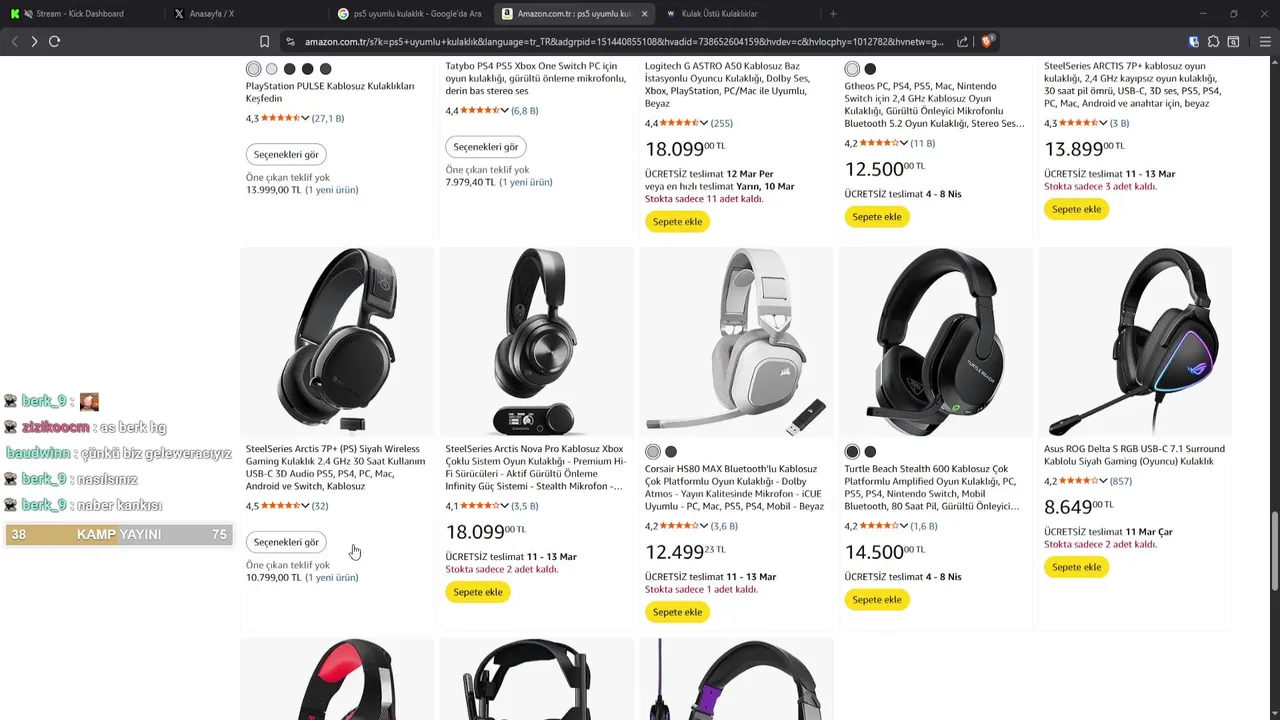Add SteelSeries Arctis Nova Pro to cart
This screenshot has height=720, width=1280.
pyautogui.click(x=478, y=592)
